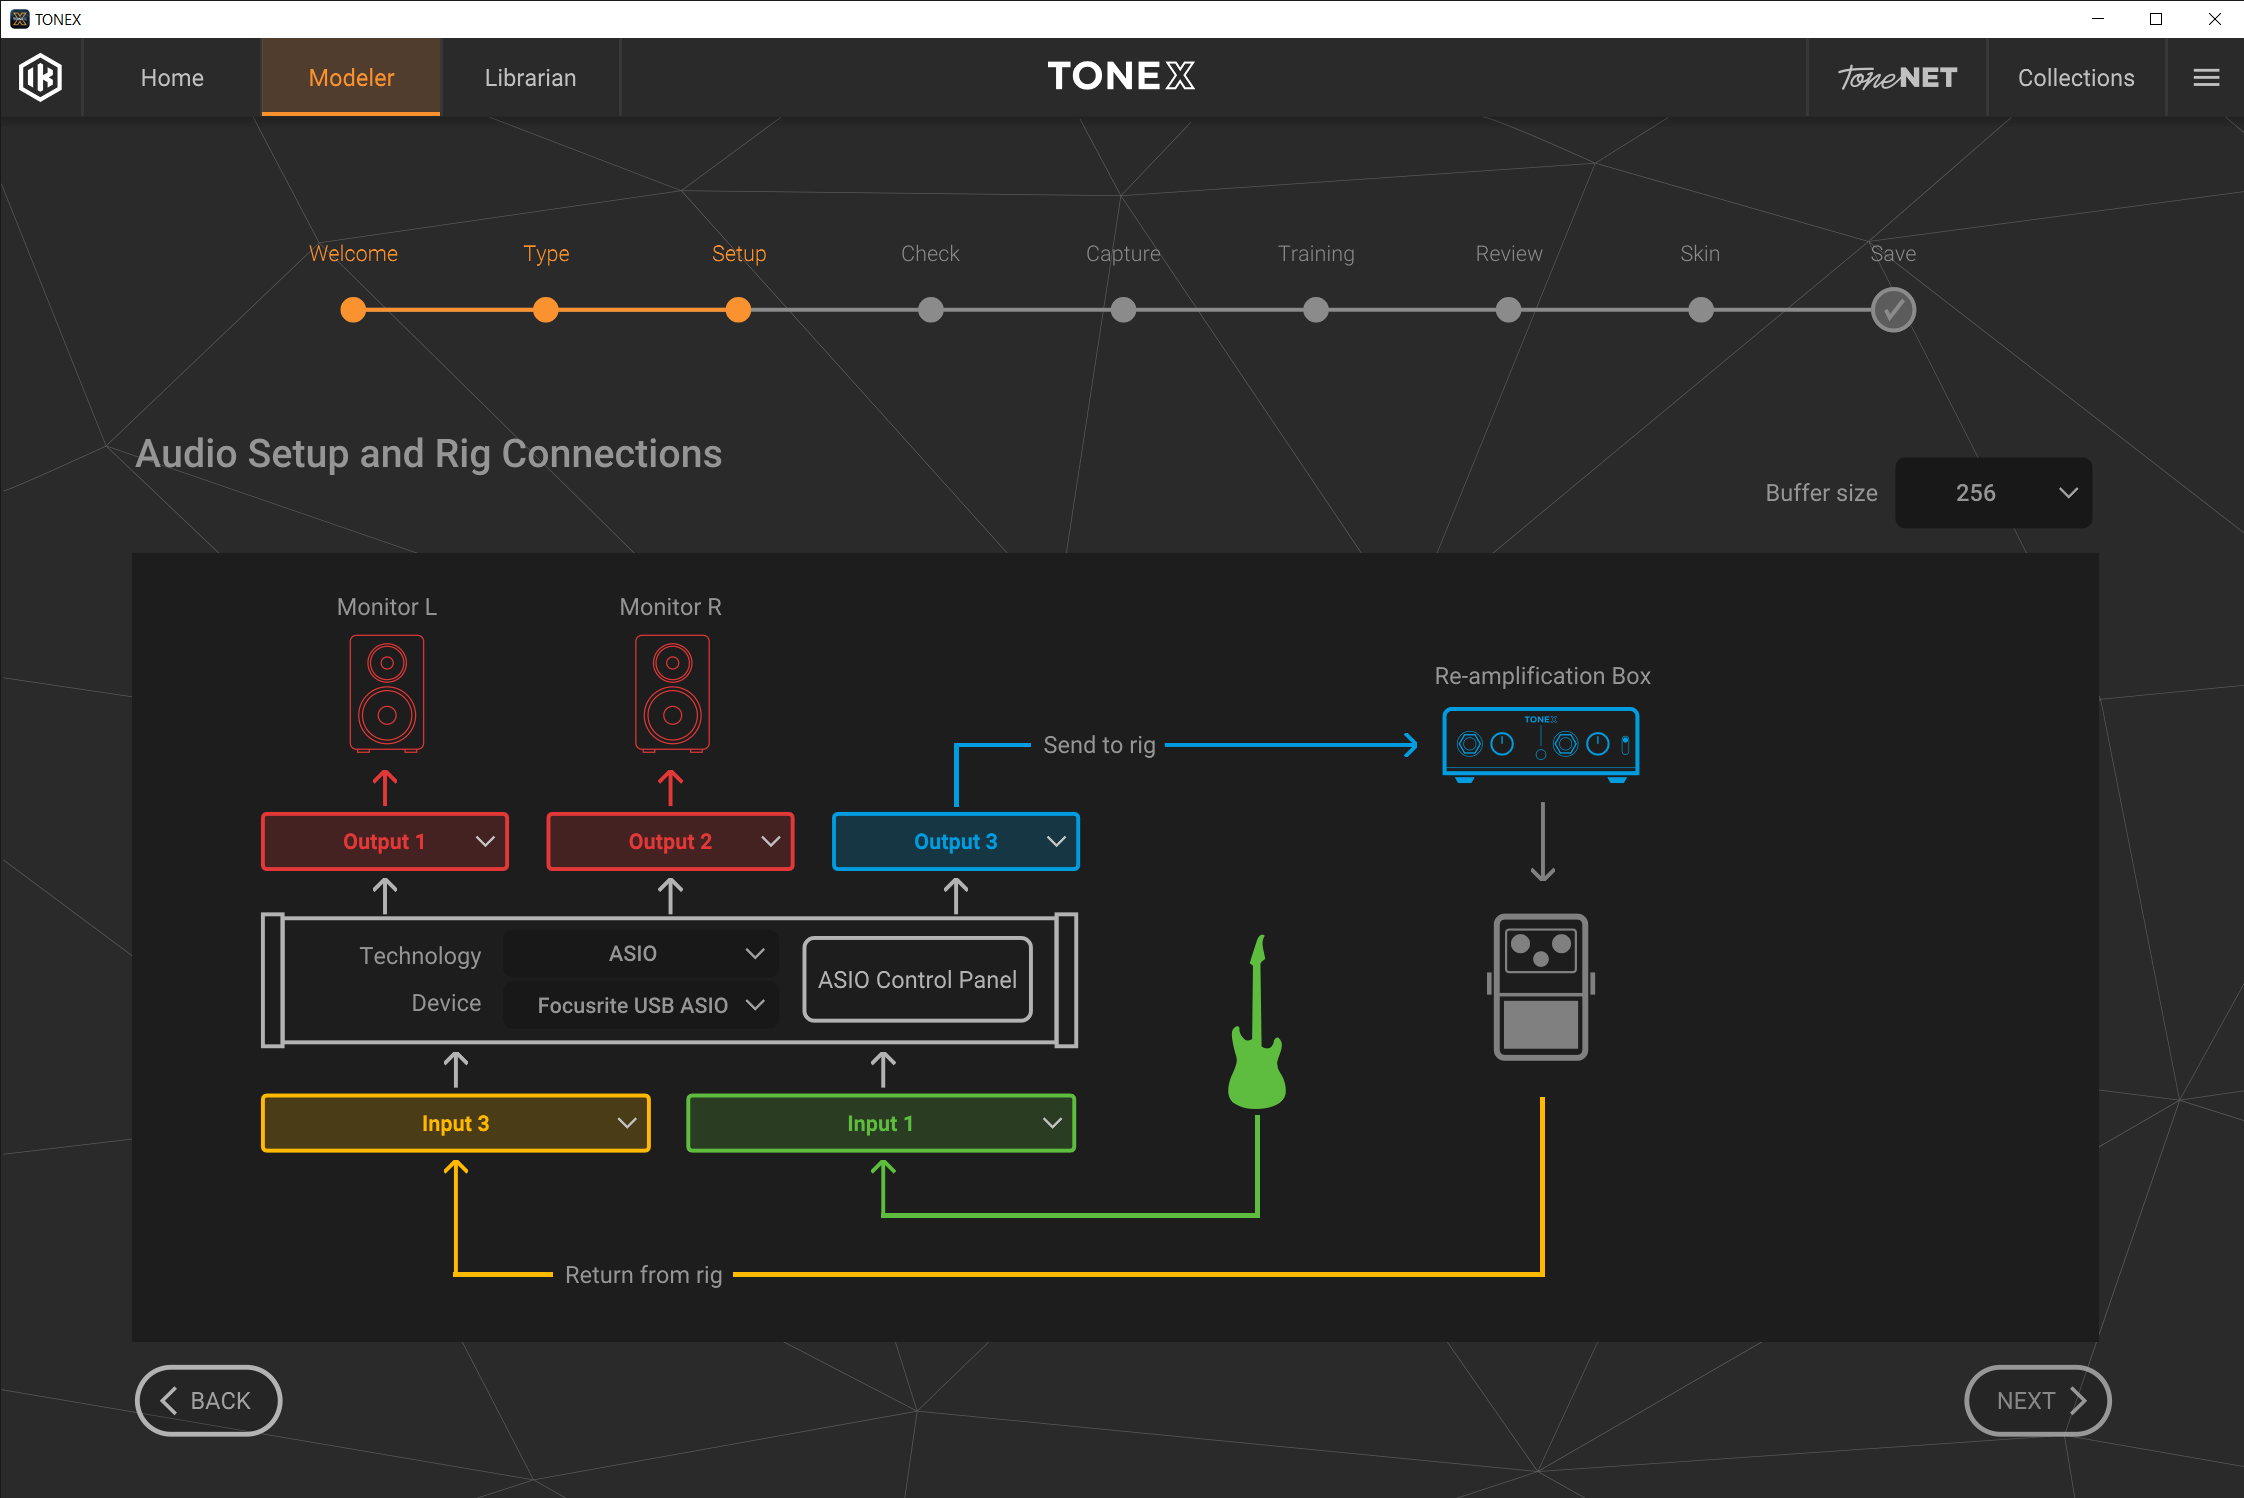Change the Input 3 return selection
The width and height of the screenshot is (2244, 1498).
[456, 1123]
